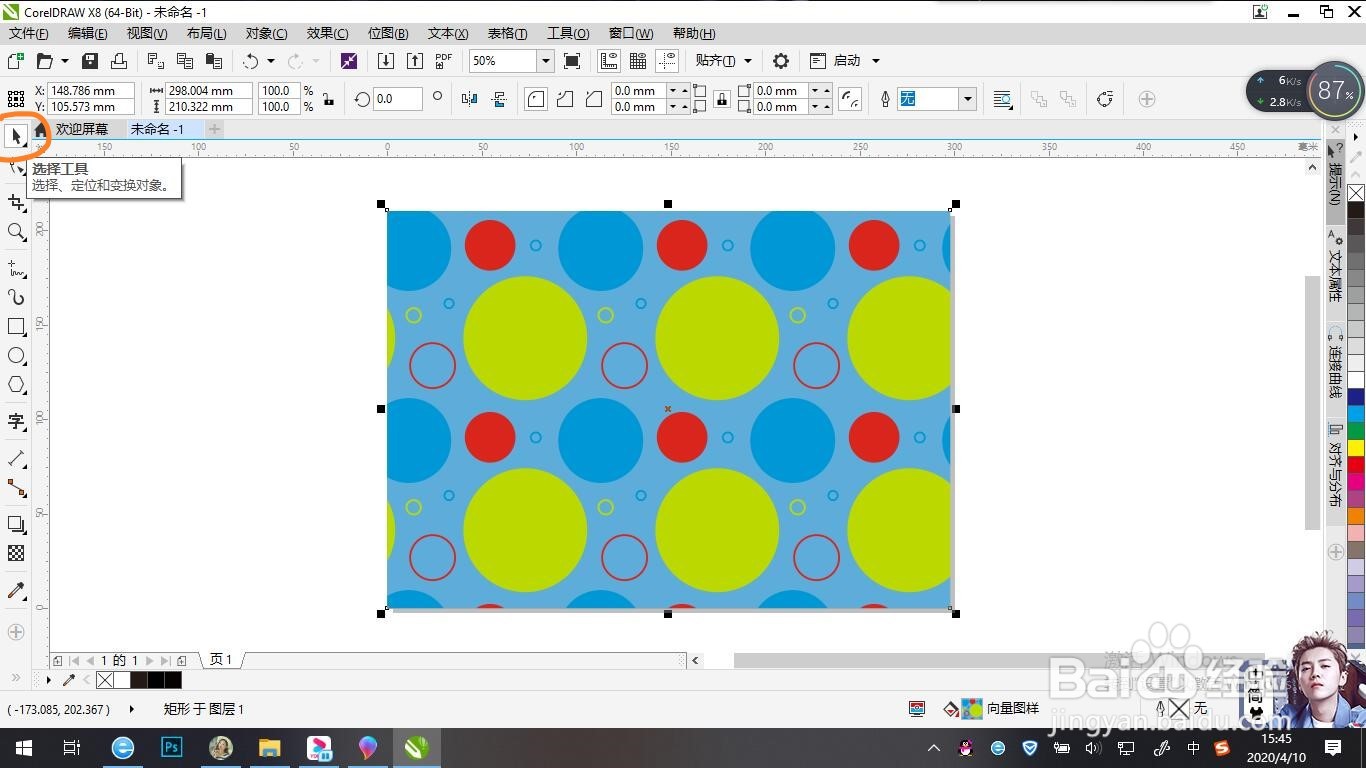The height and width of the screenshot is (768, 1366).
Task: Open the zoom level 50% dropdown
Action: coord(545,61)
